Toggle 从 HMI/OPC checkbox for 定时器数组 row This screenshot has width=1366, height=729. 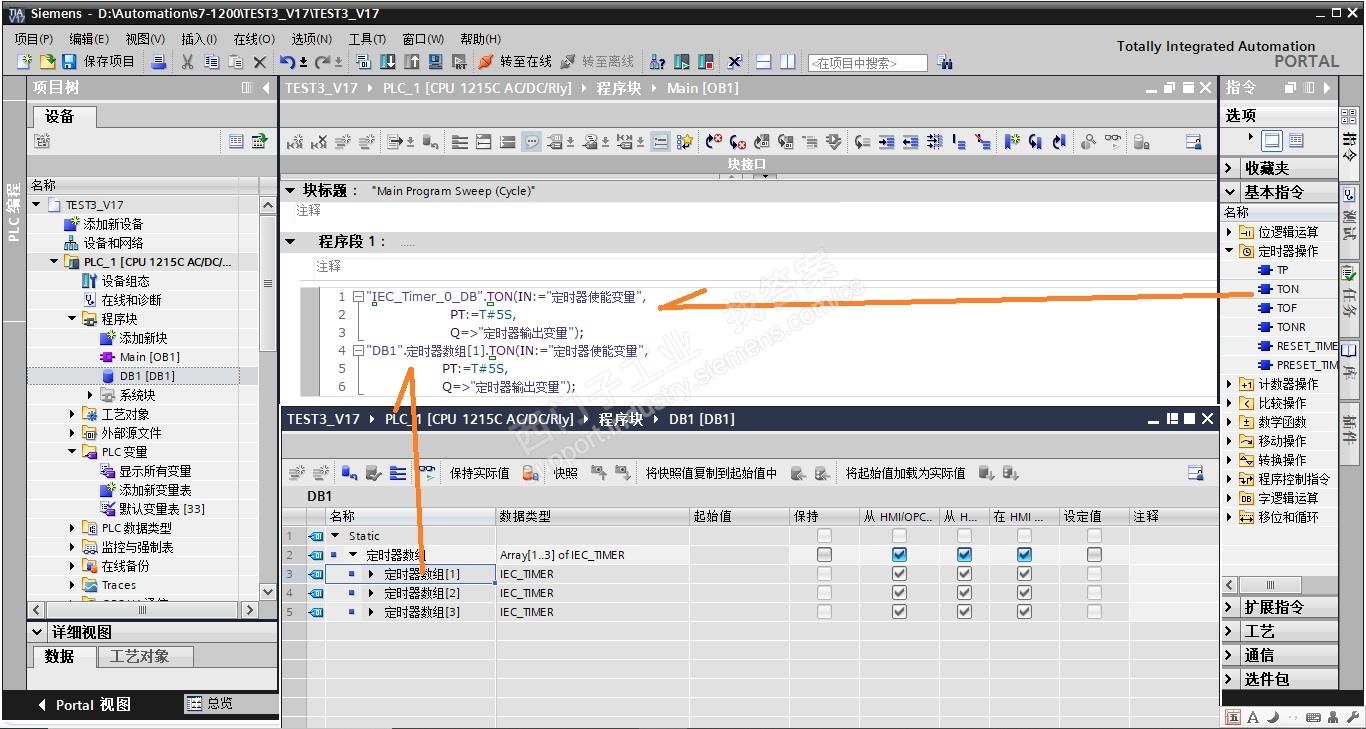[x=899, y=555]
